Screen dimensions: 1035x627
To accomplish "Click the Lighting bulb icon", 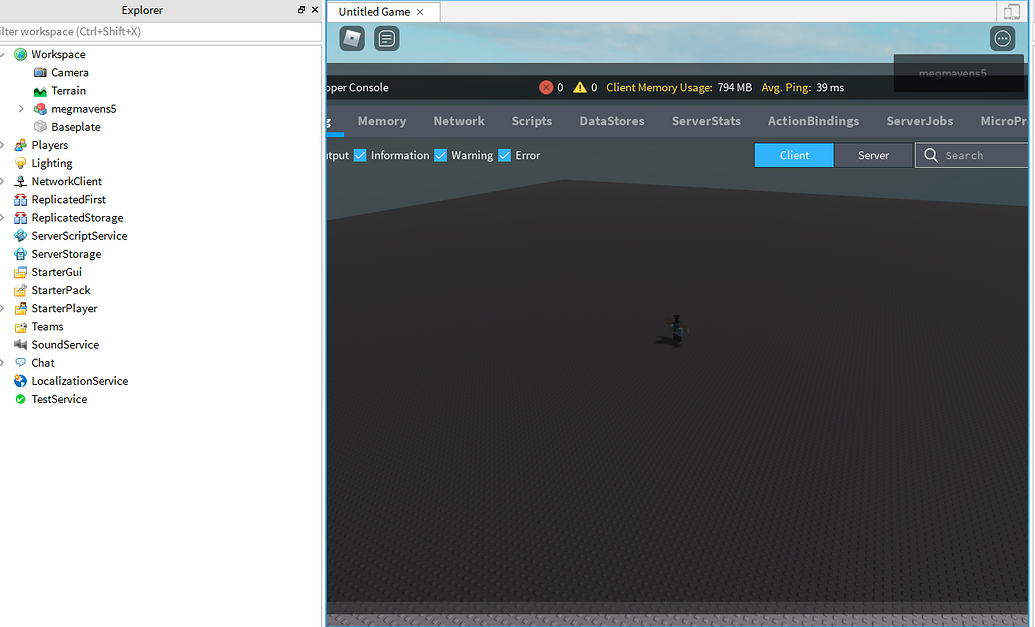I will coord(20,163).
